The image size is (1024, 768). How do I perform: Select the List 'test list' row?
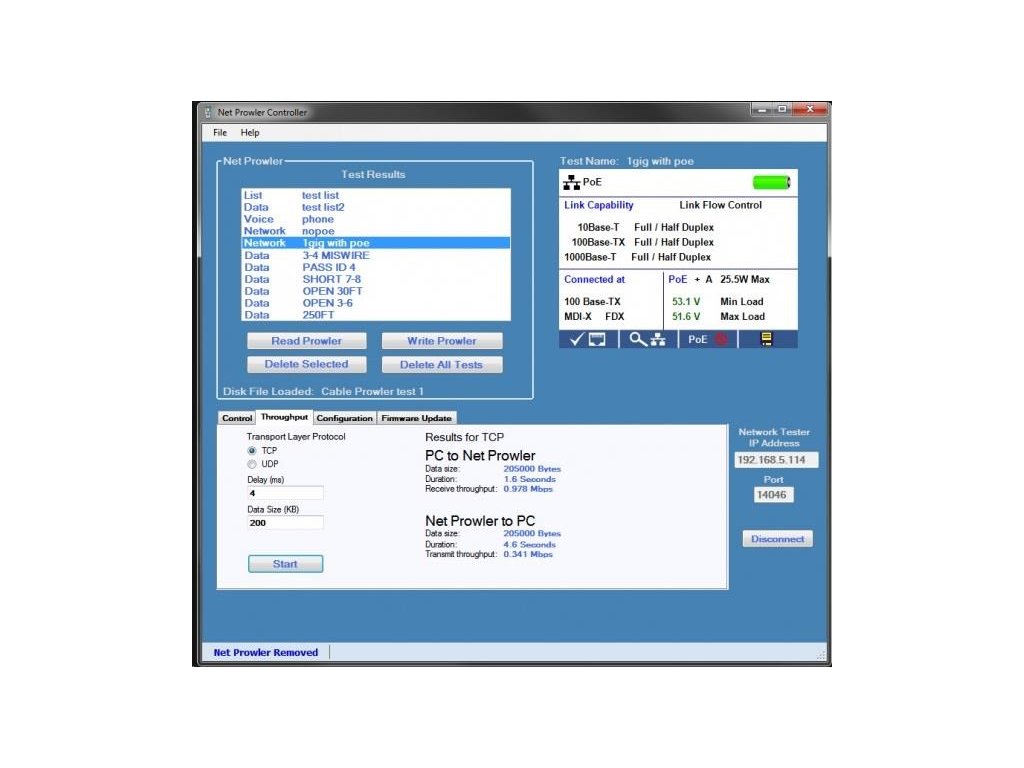[376, 195]
